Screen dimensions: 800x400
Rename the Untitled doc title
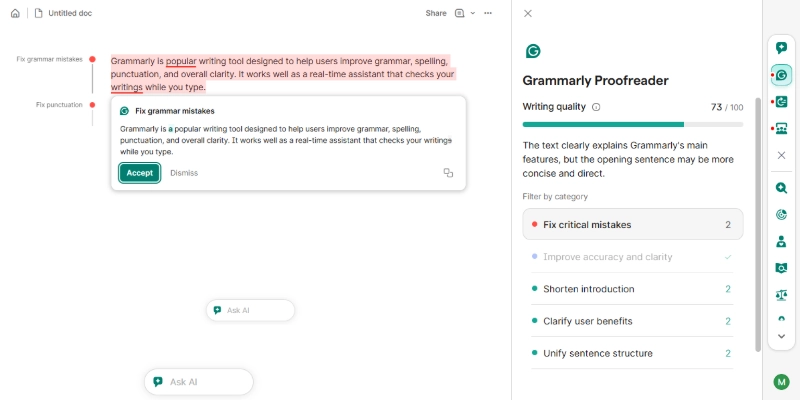click(x=70, y=13)
